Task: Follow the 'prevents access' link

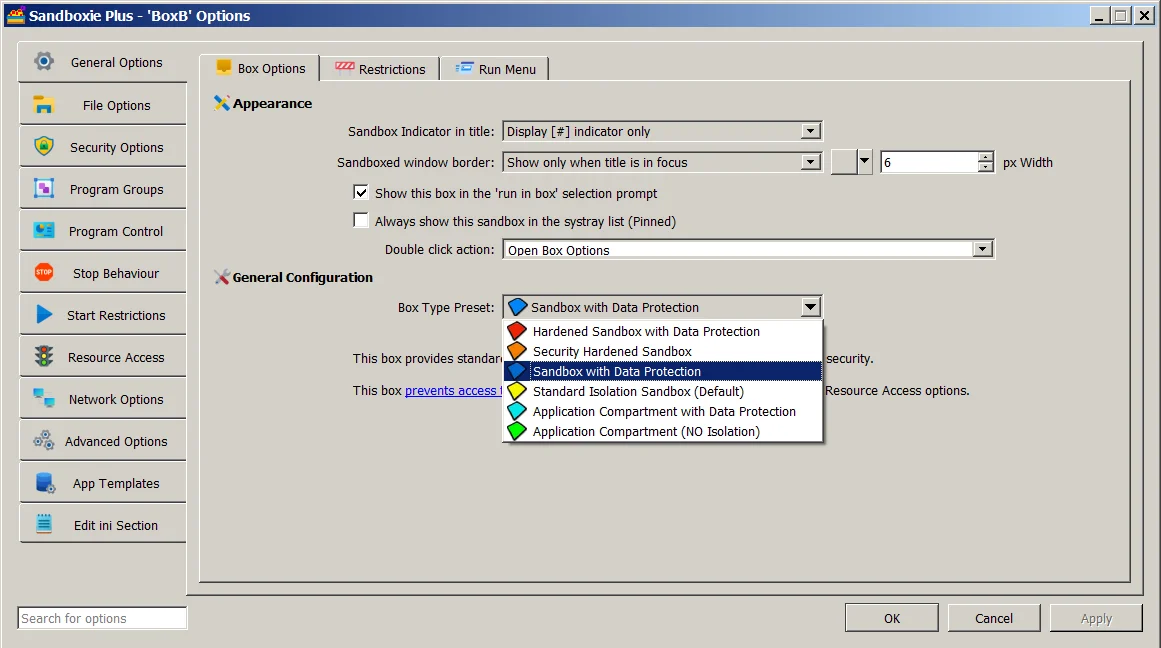Action: tap(453, 390)
